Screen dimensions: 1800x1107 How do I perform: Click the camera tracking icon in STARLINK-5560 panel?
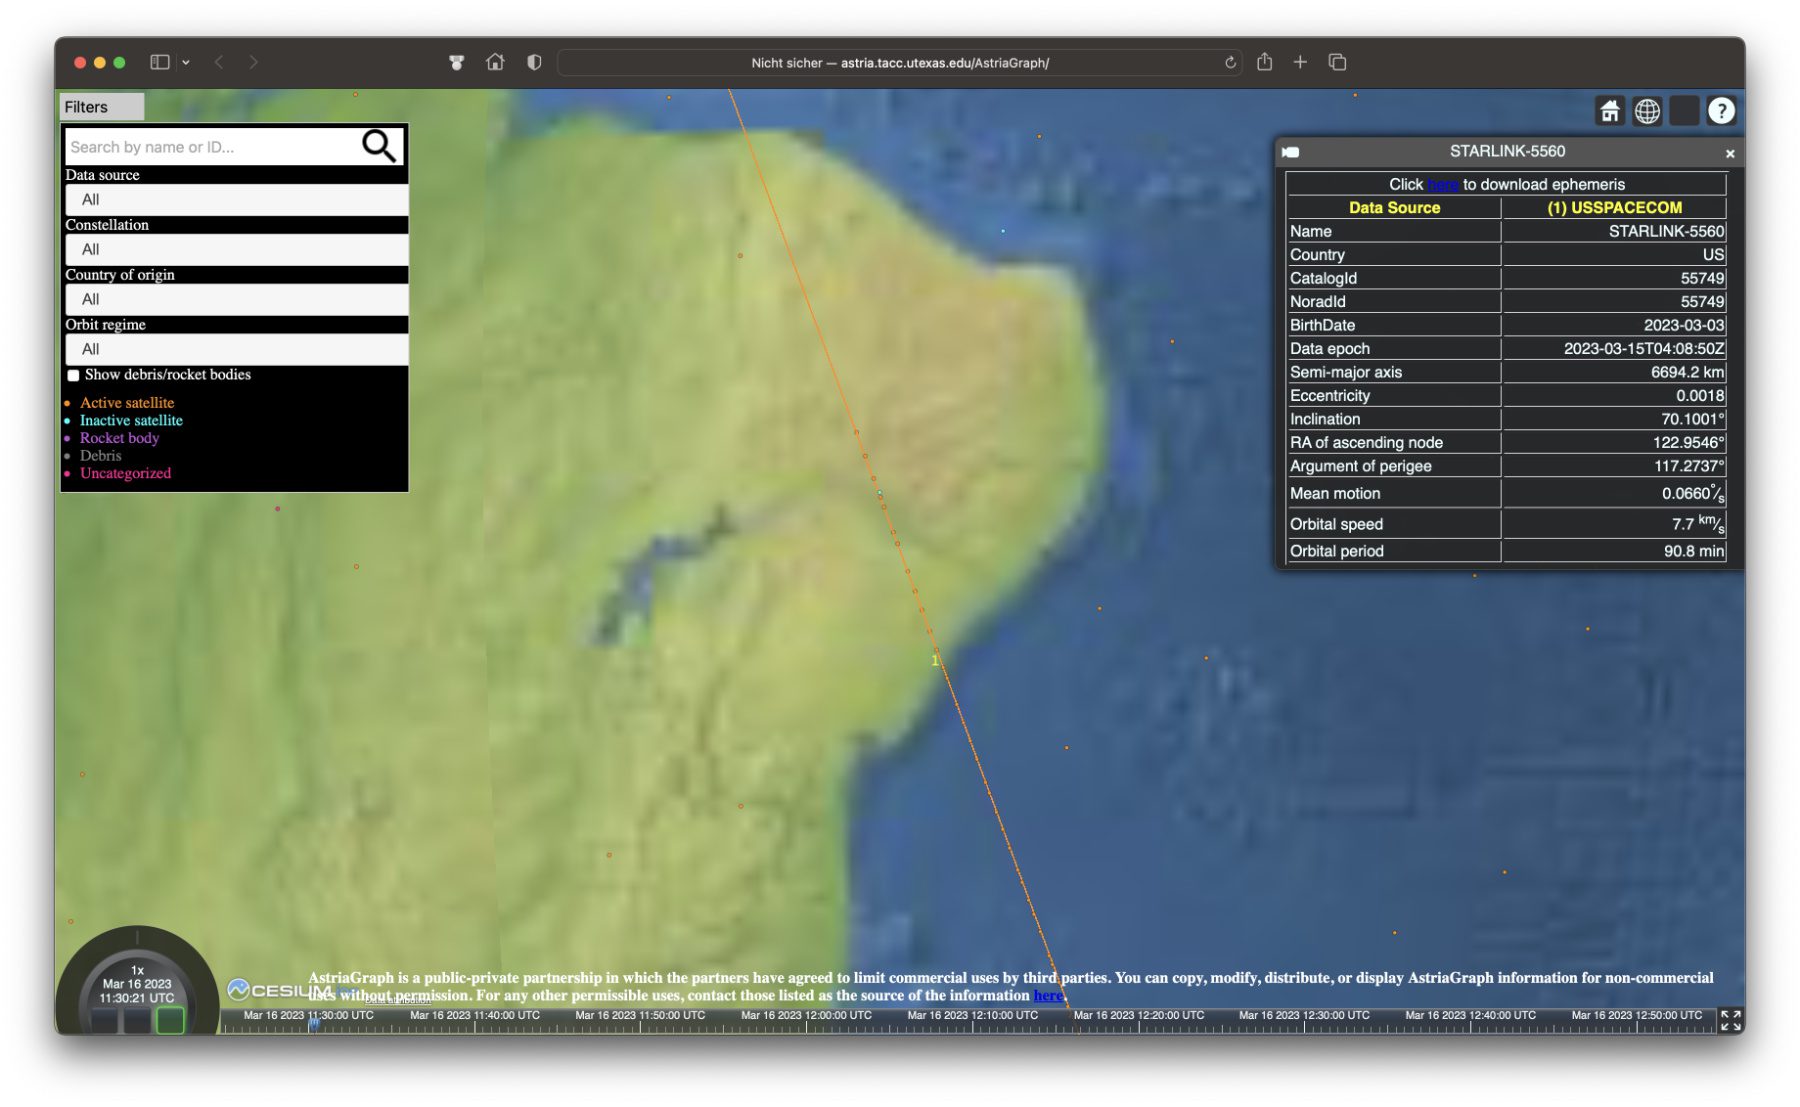tap(1291, 152)
